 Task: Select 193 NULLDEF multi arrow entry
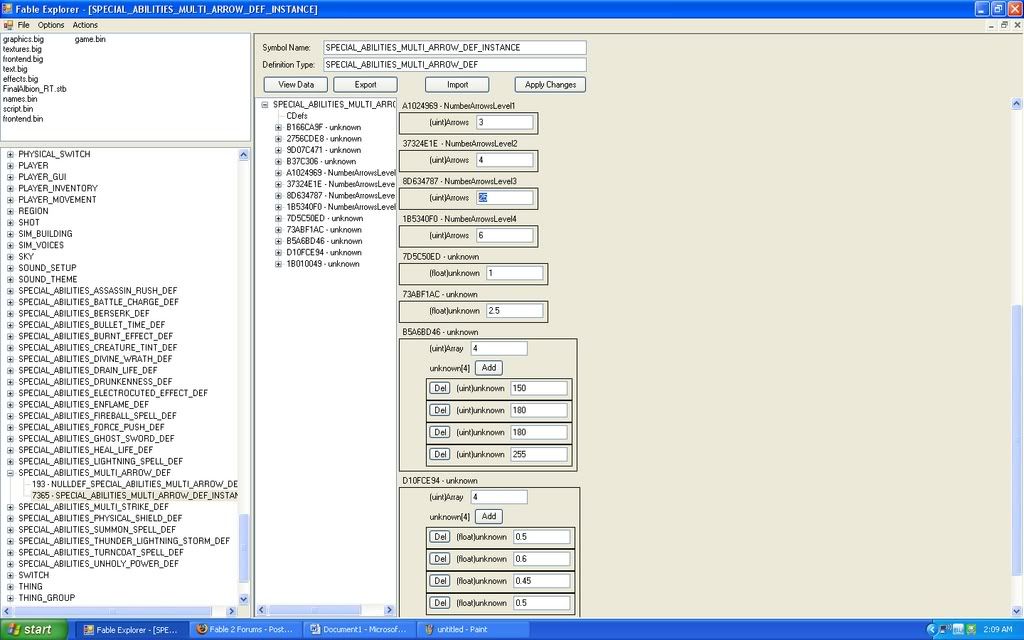[x=135, y=485]
